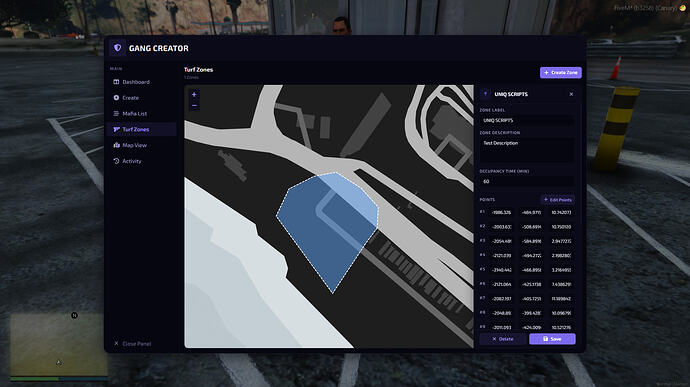Click the Close Panel link
The height and width of the screenshot is (387, 690).
pos(132,343)
